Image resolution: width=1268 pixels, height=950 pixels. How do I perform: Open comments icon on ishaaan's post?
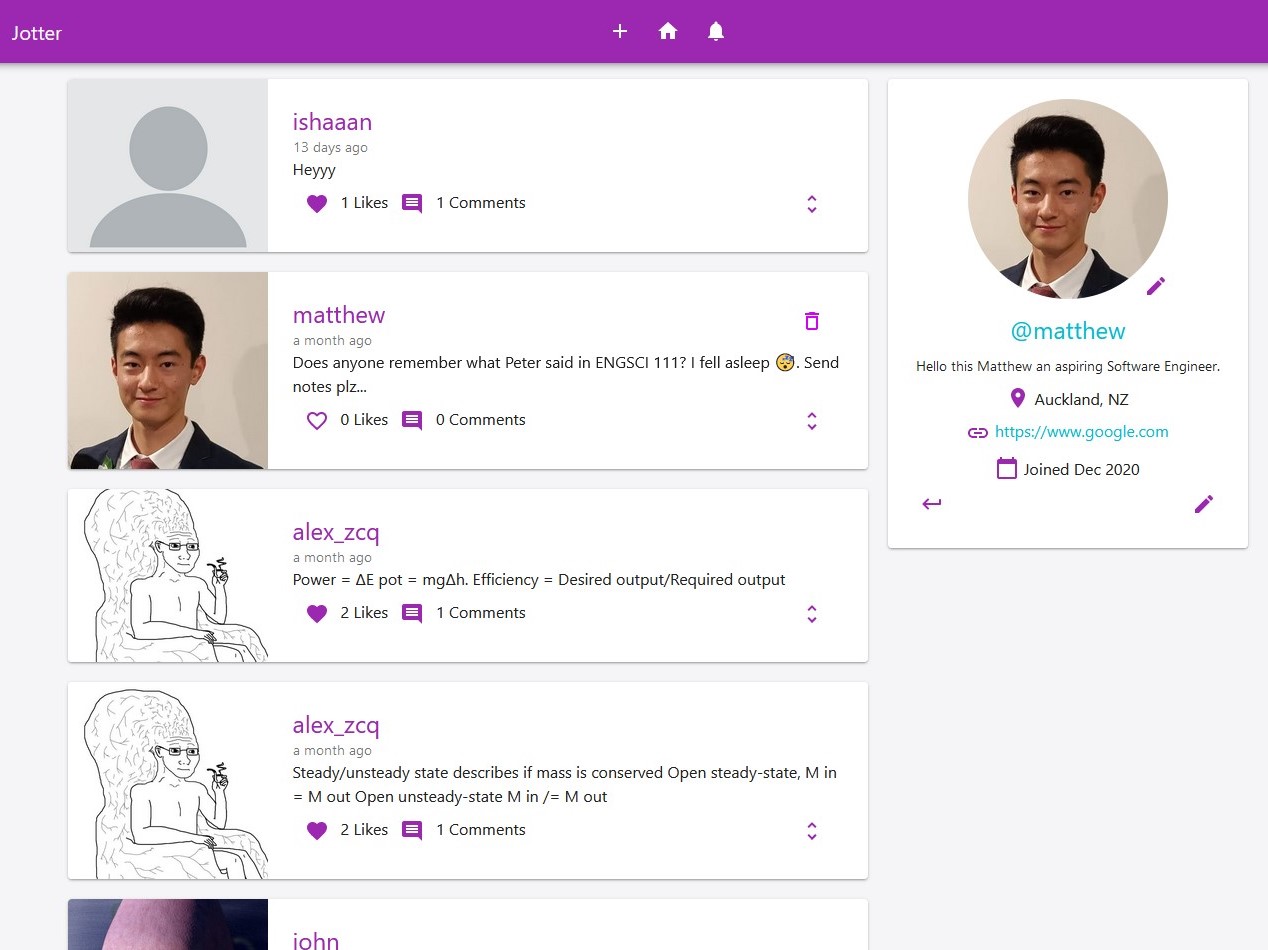[412, 203]
